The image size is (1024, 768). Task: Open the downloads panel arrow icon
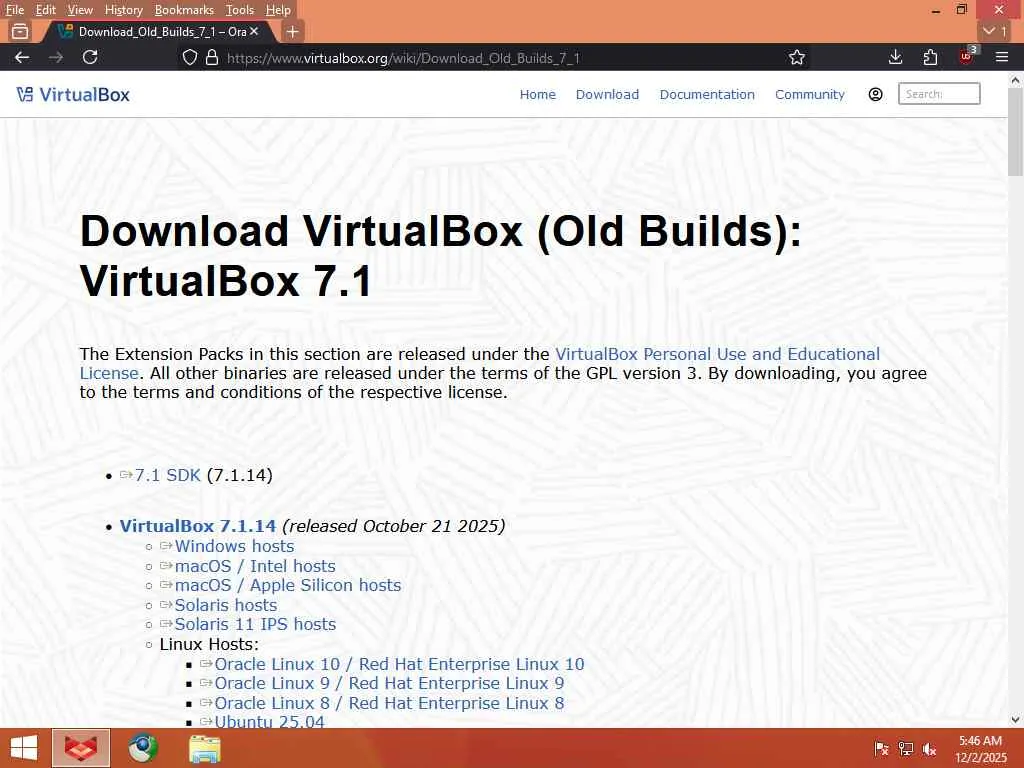click(x=895, y=57)
